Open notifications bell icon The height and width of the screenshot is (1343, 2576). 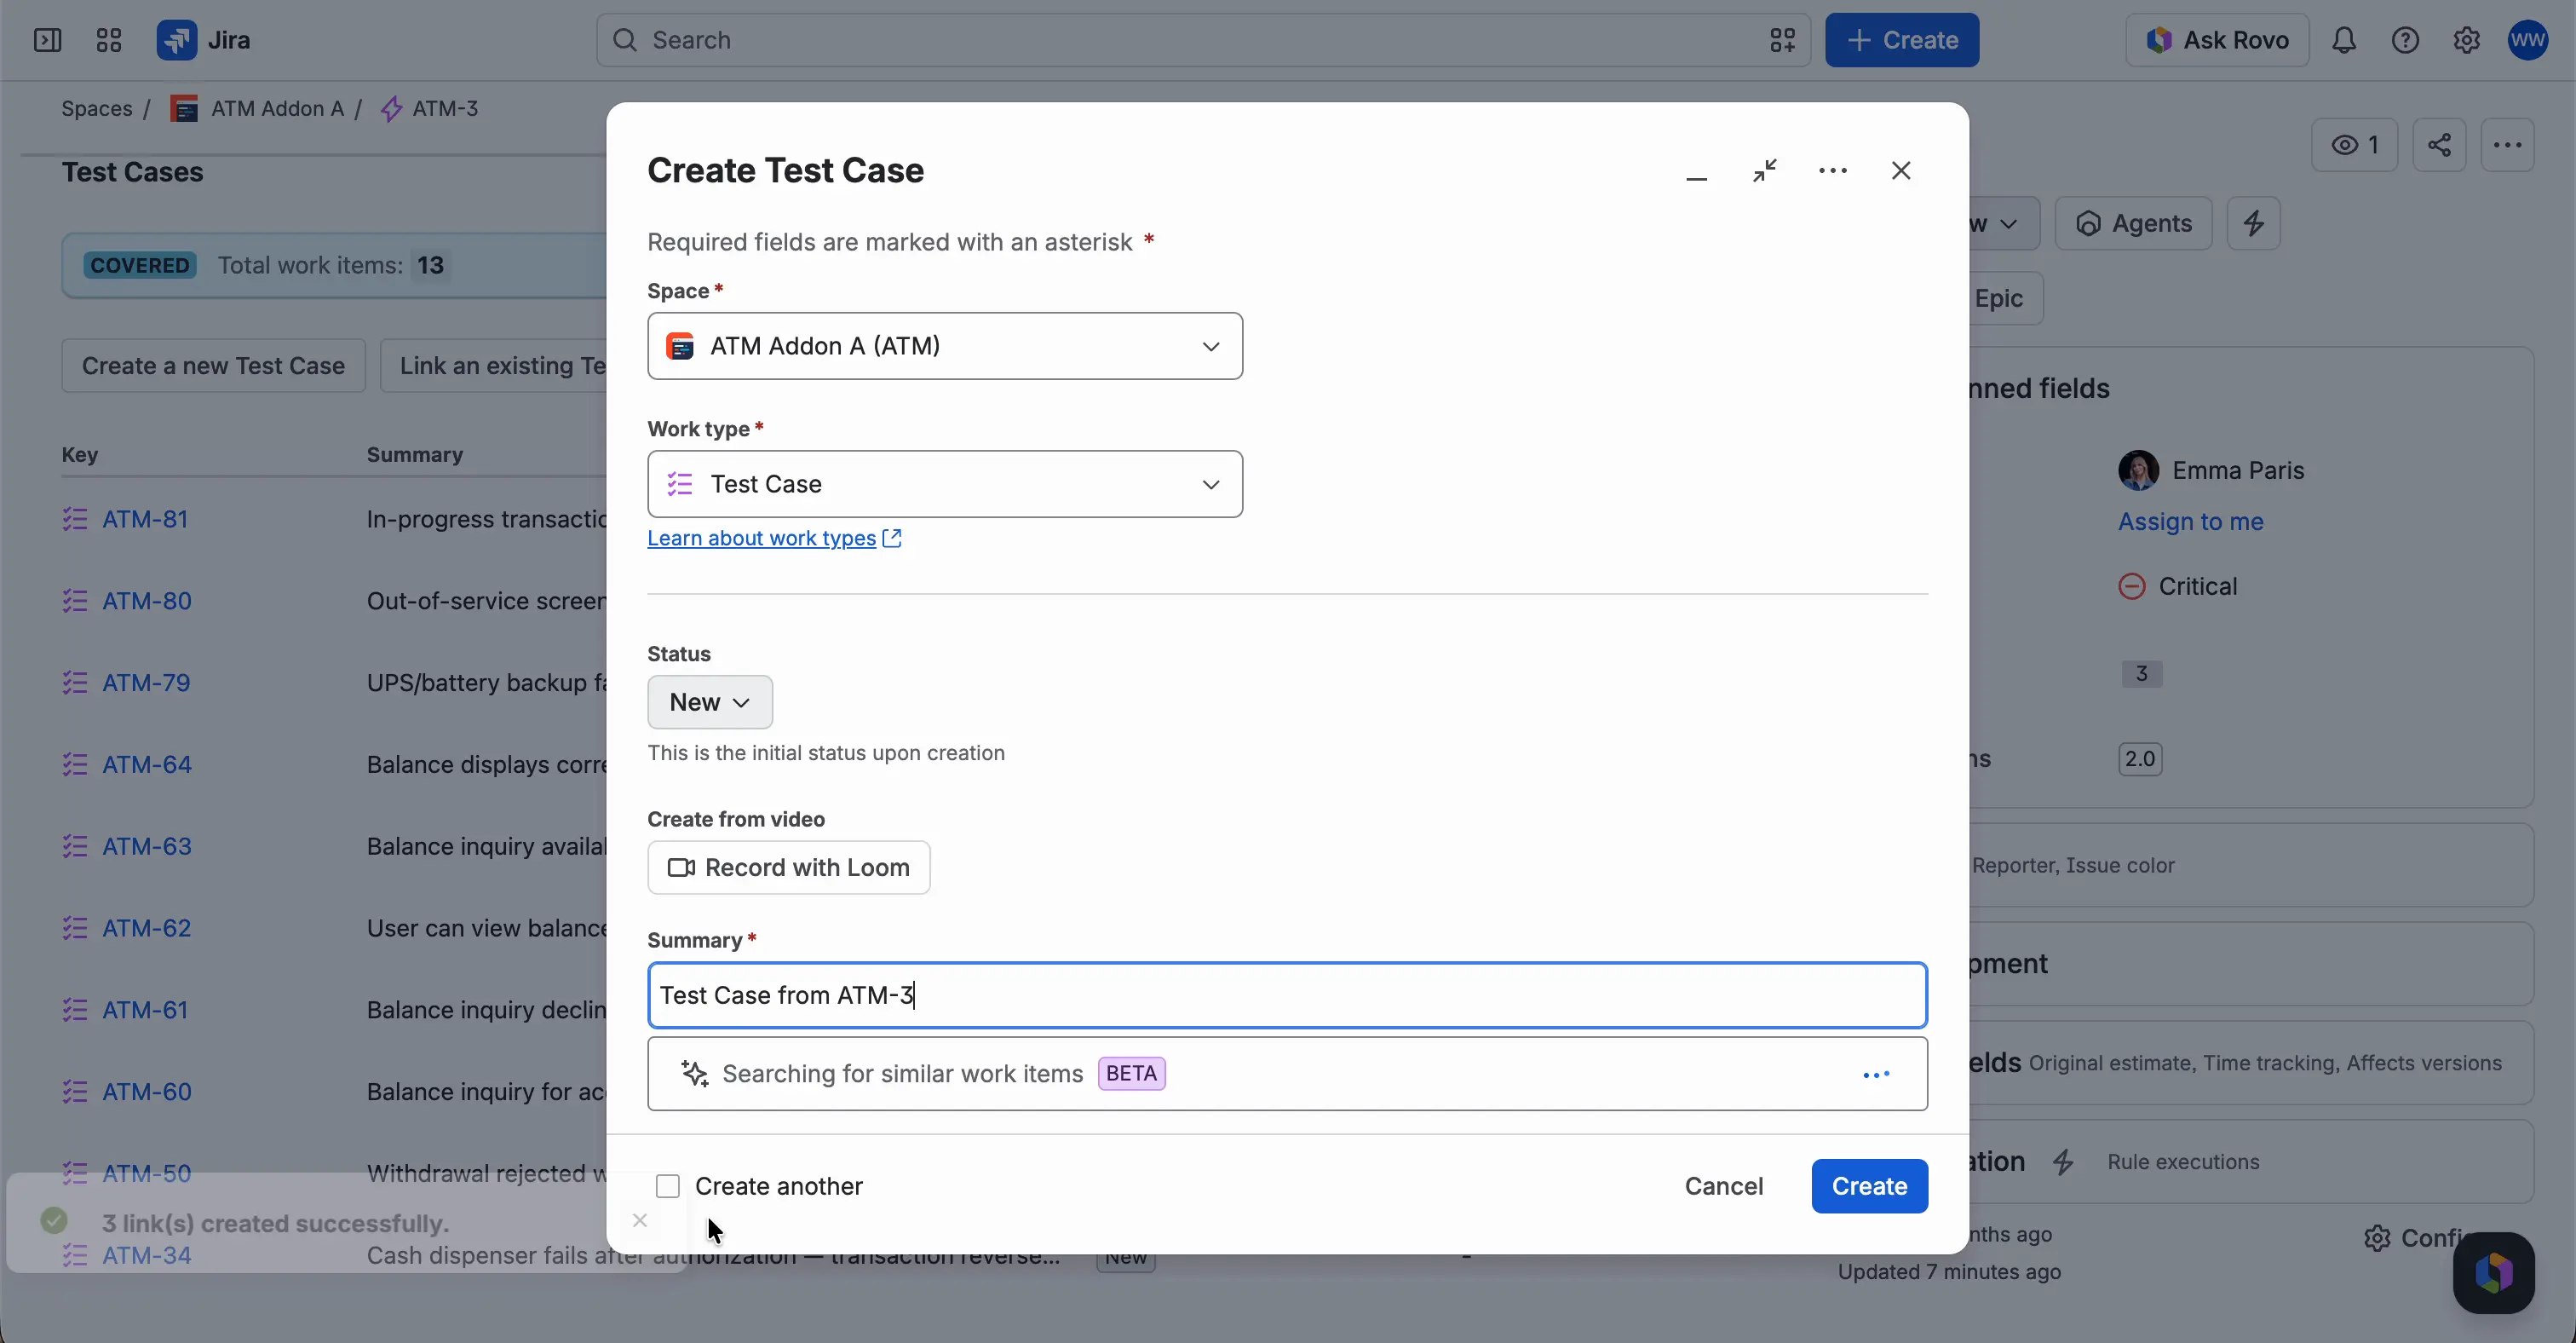click(x=2344, y=40)
